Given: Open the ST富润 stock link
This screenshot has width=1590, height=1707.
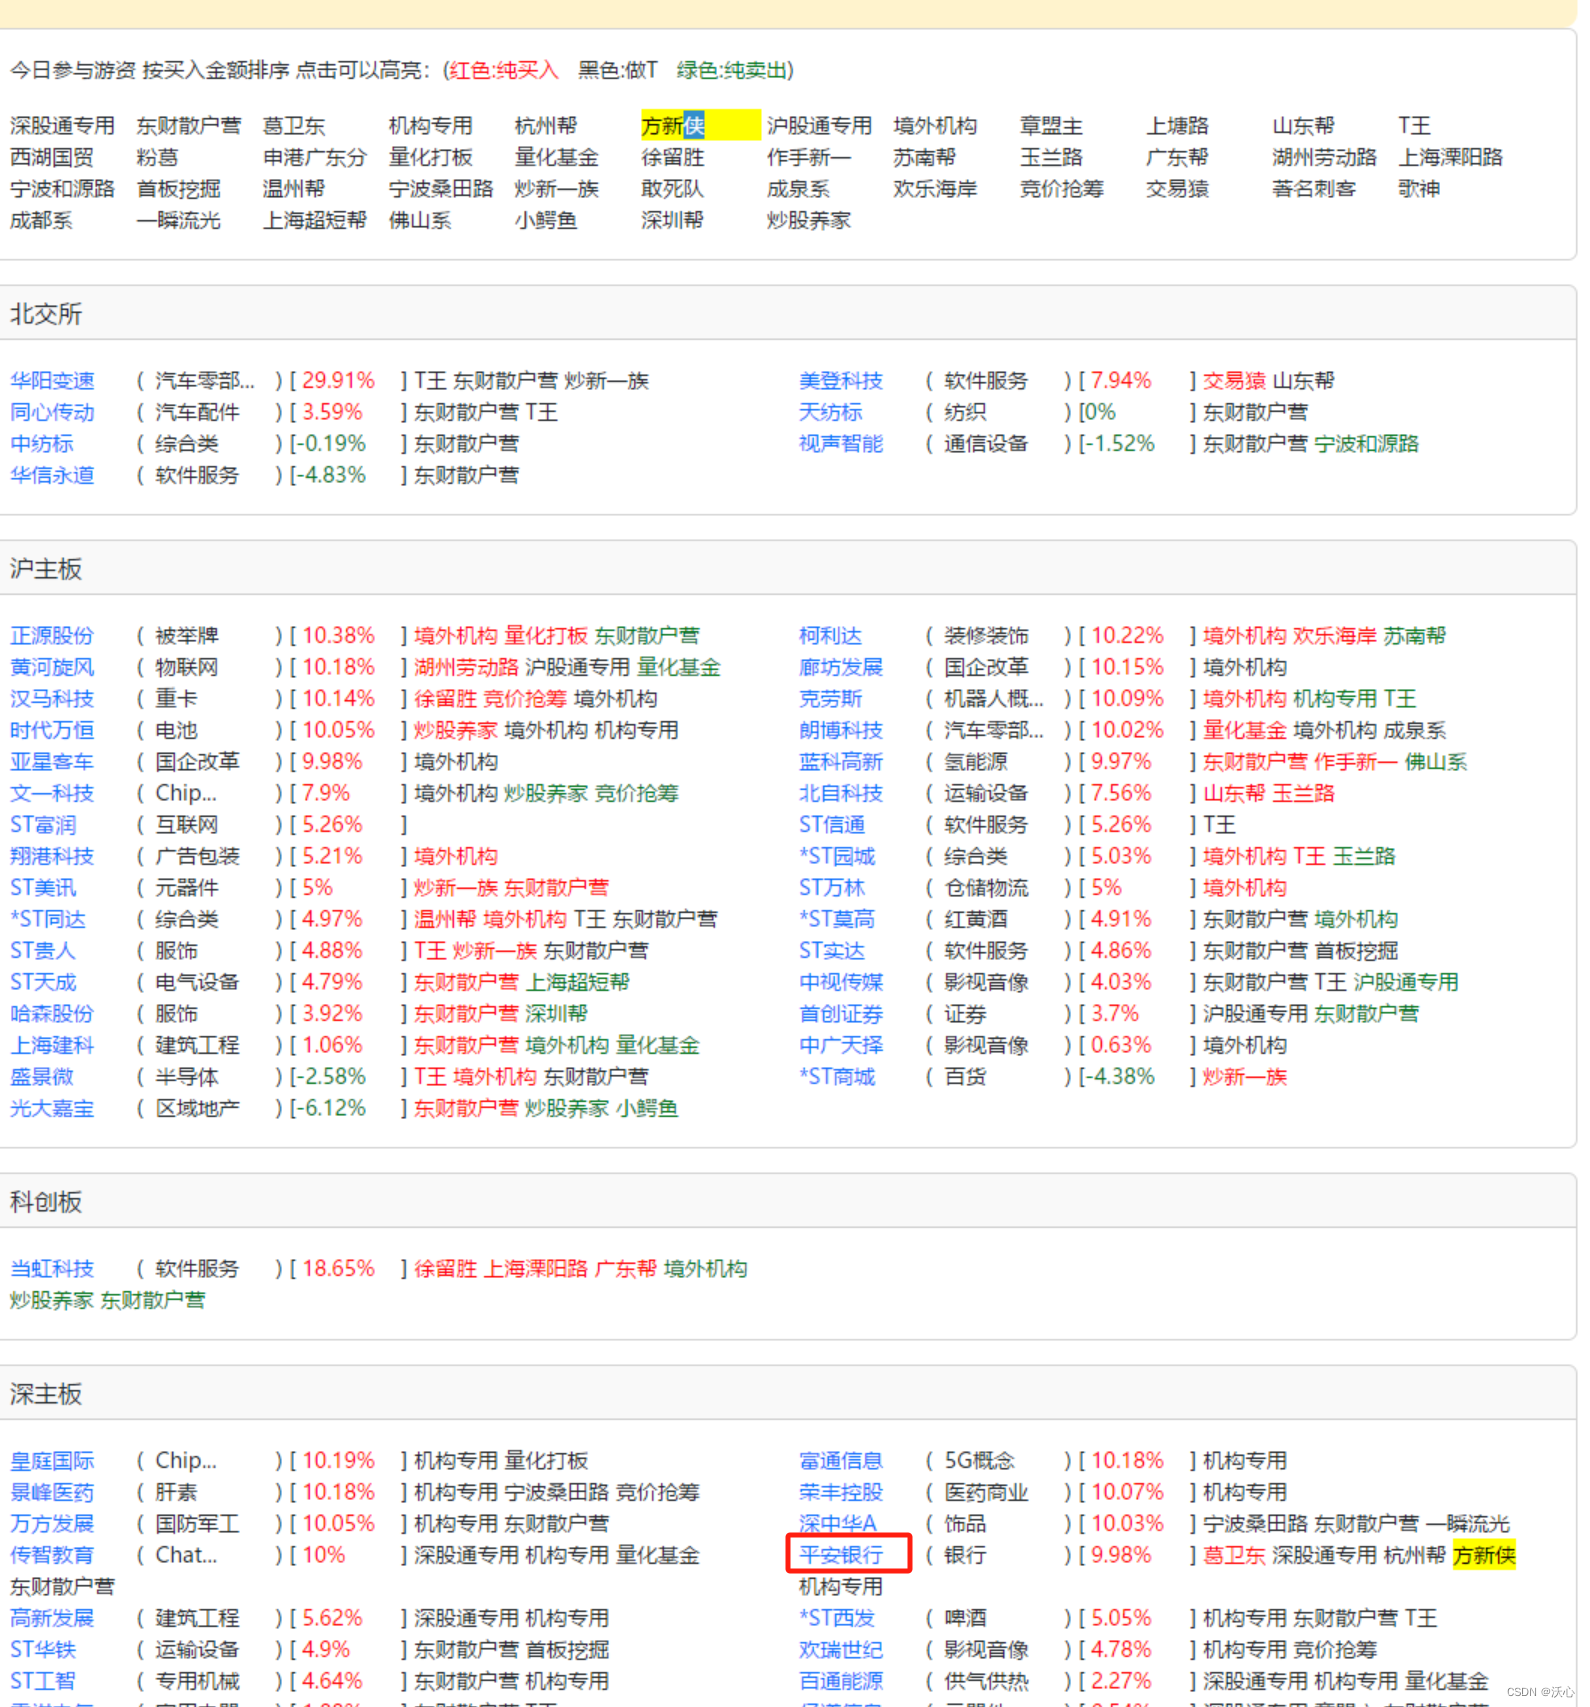Looking at the screenshot, I should (x=43, y=825).
